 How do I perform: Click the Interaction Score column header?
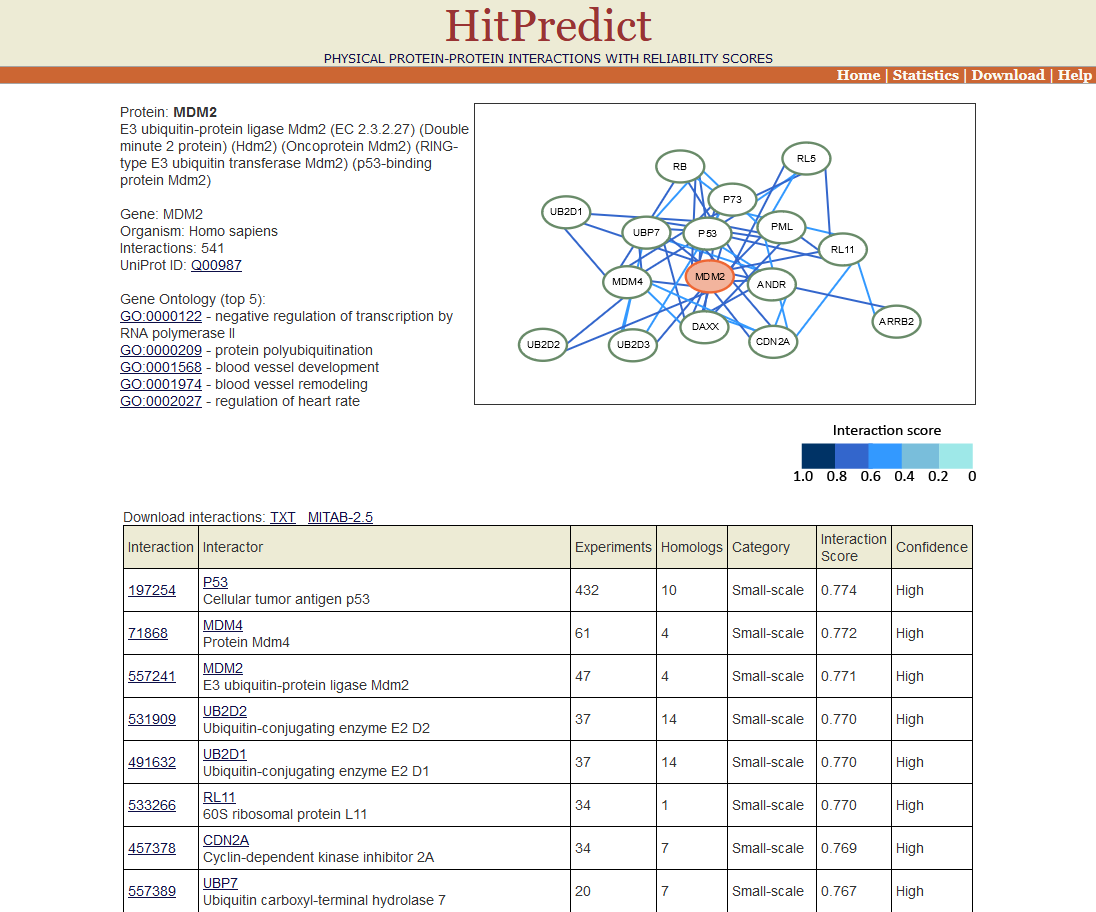(x=853, y=547)
